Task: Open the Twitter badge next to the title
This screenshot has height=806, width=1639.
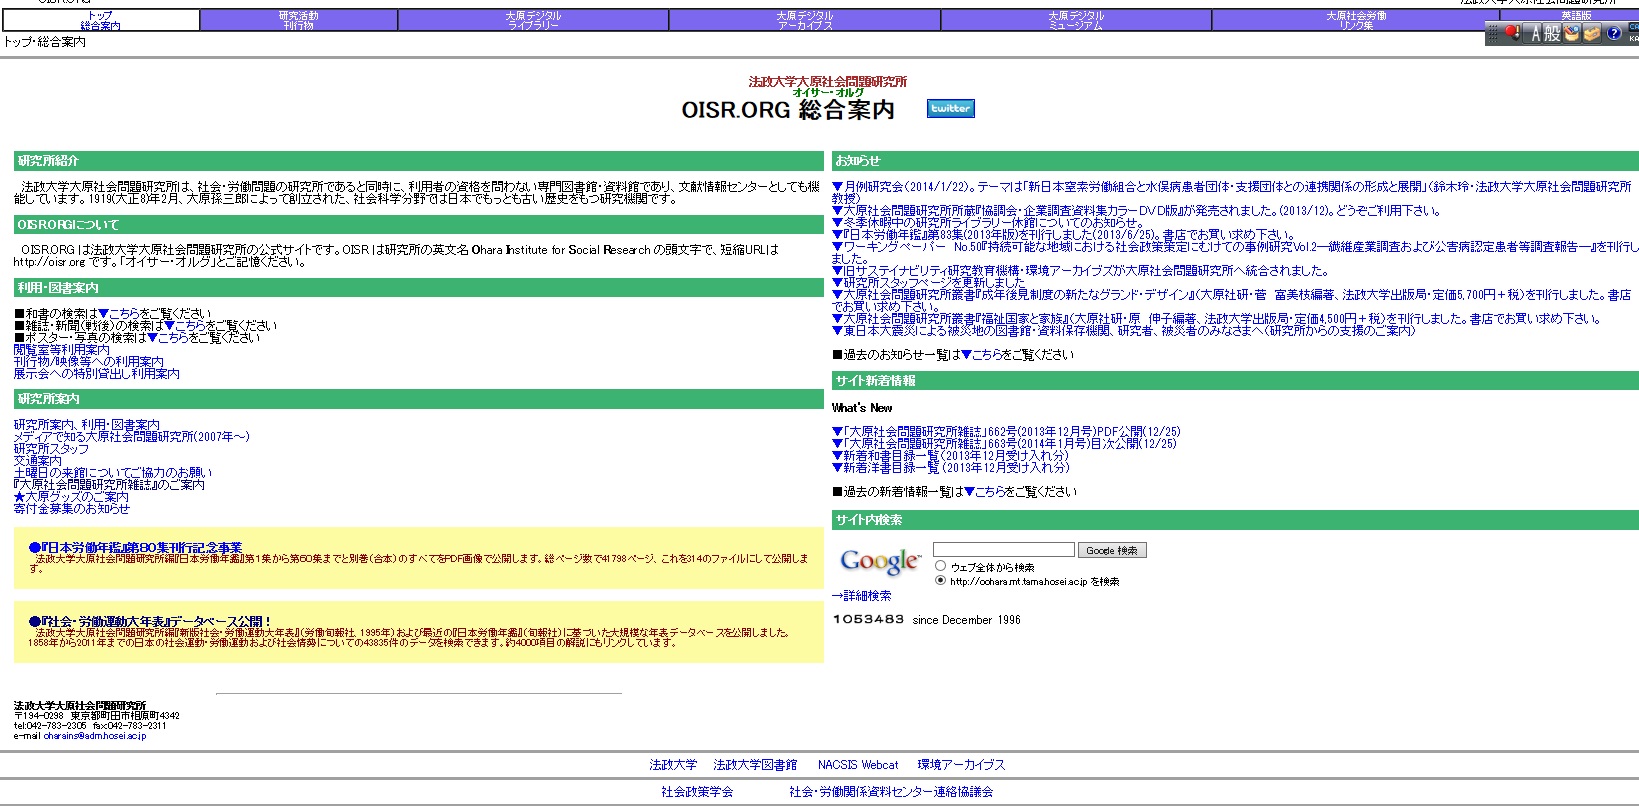Action: pyautogui.click(x=950, y=108)
